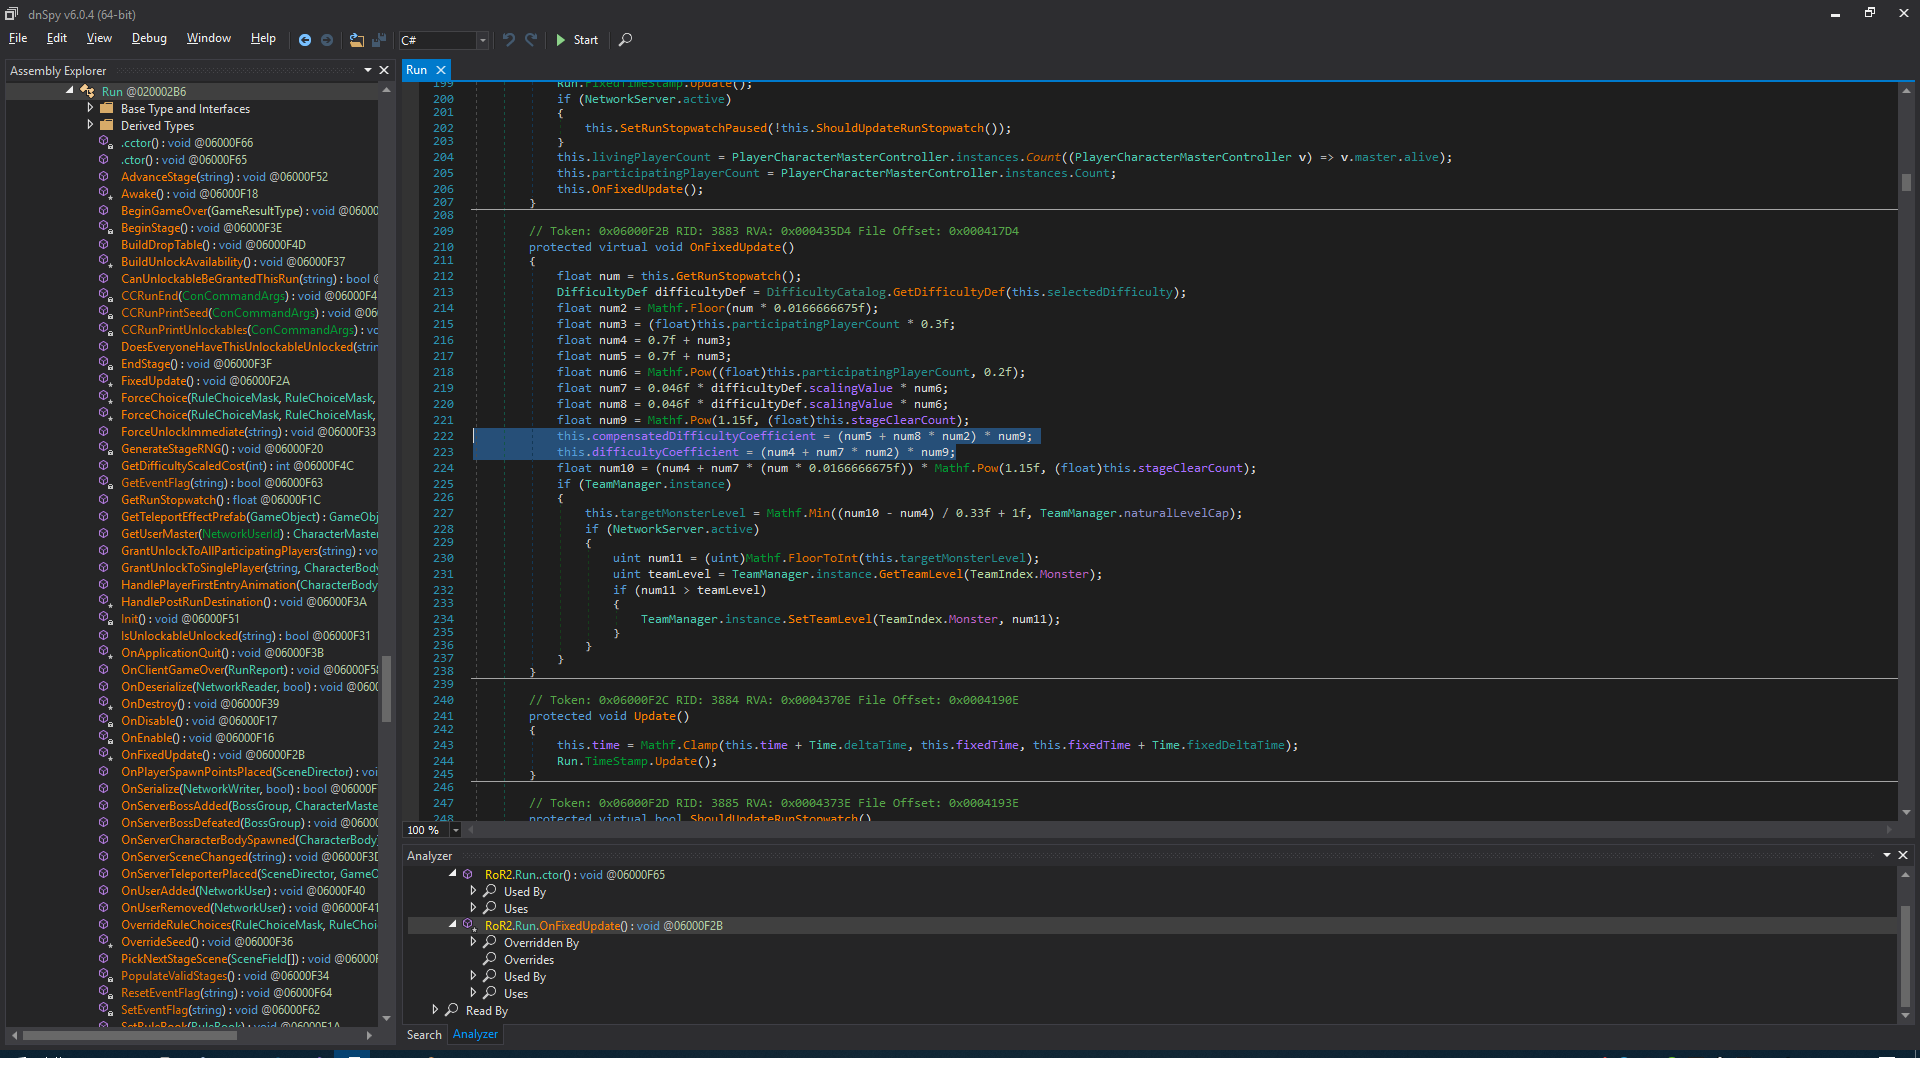Open the View menu
The height and width of the screenshot is (1080, 1920).
click(99, 38)
